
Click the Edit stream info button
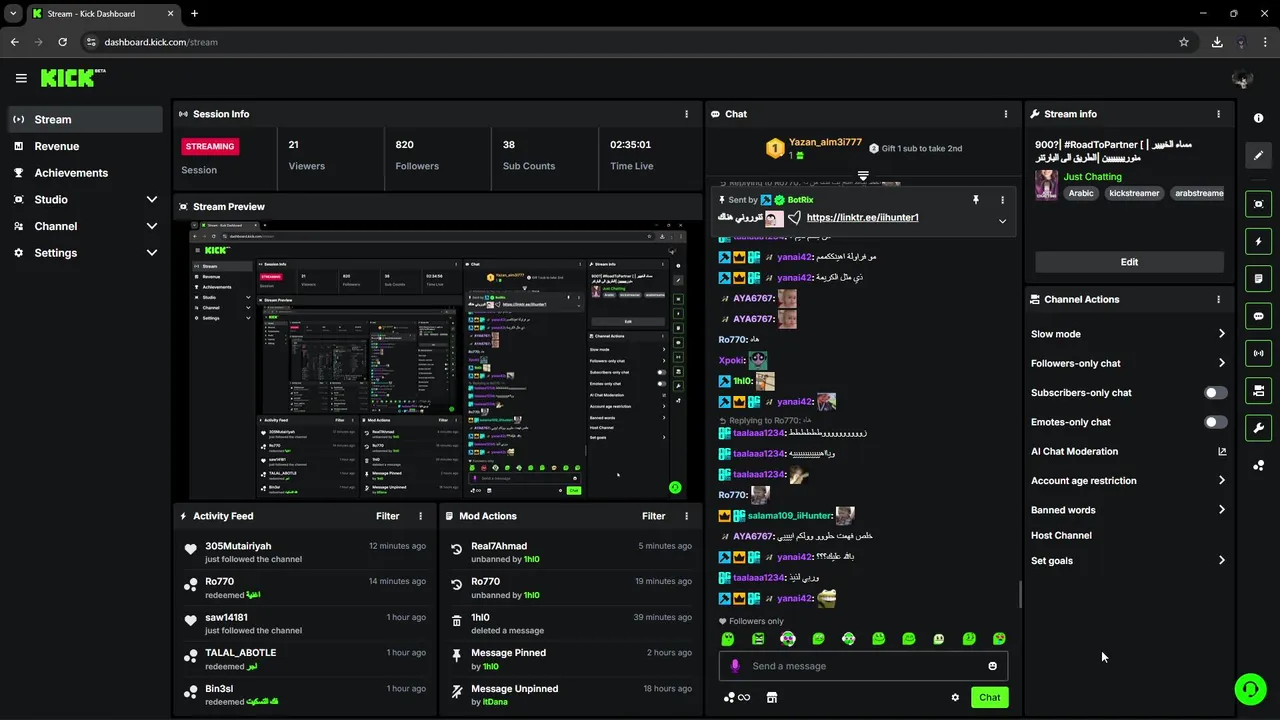[1129, 262]
